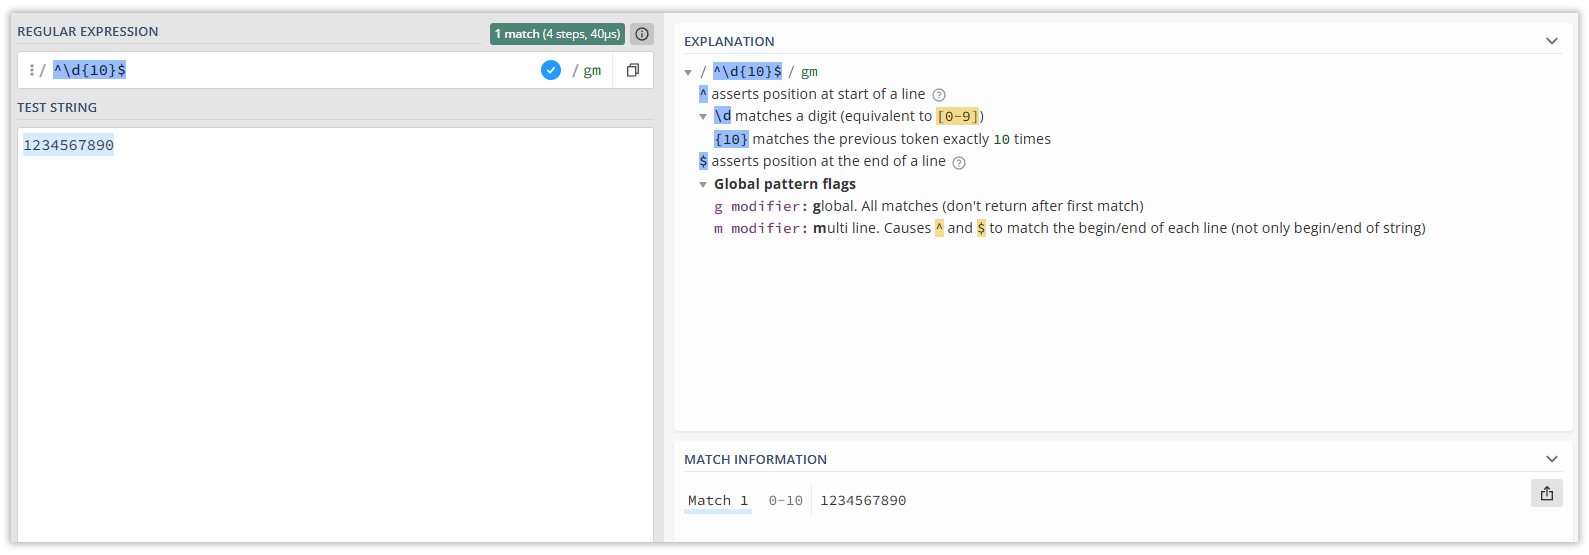Click help icon after "end of a line"
1589x555 pixels.
(x=959, y=162)
